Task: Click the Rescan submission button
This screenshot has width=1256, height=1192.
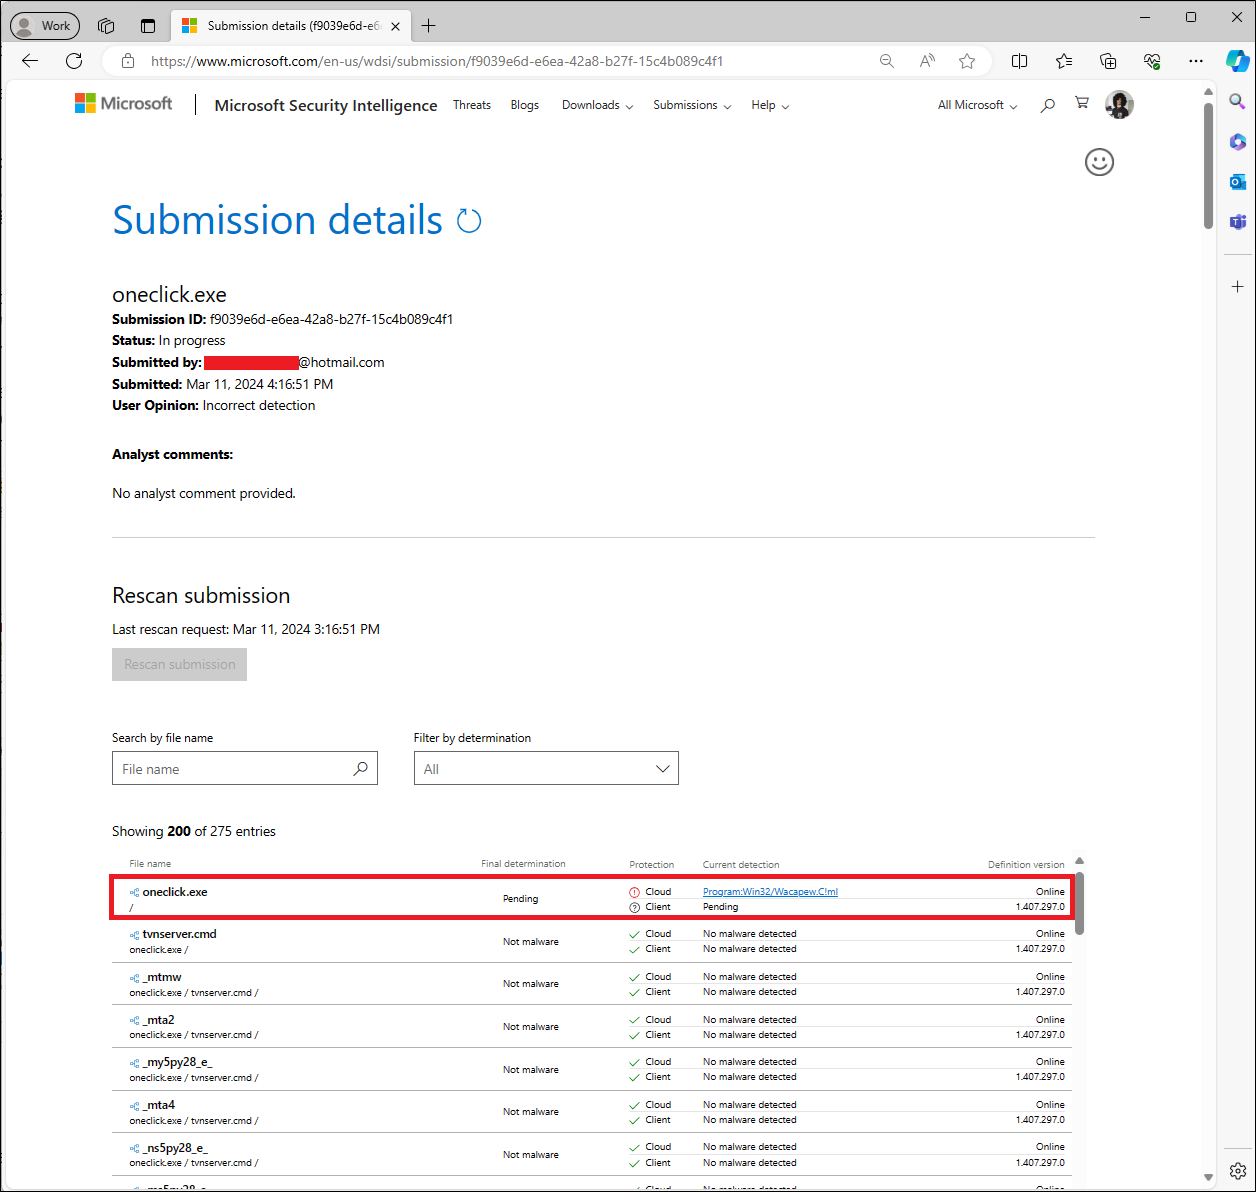Action: [180, 664]
